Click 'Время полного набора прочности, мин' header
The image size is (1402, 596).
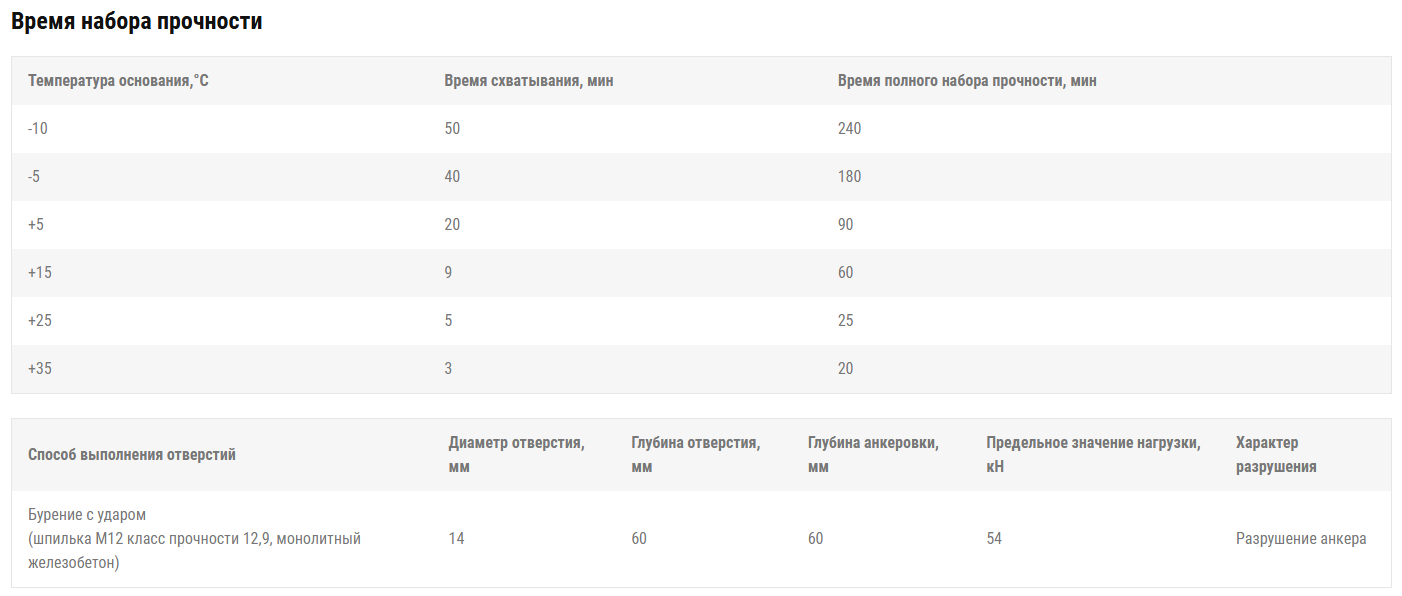(967, 81)
